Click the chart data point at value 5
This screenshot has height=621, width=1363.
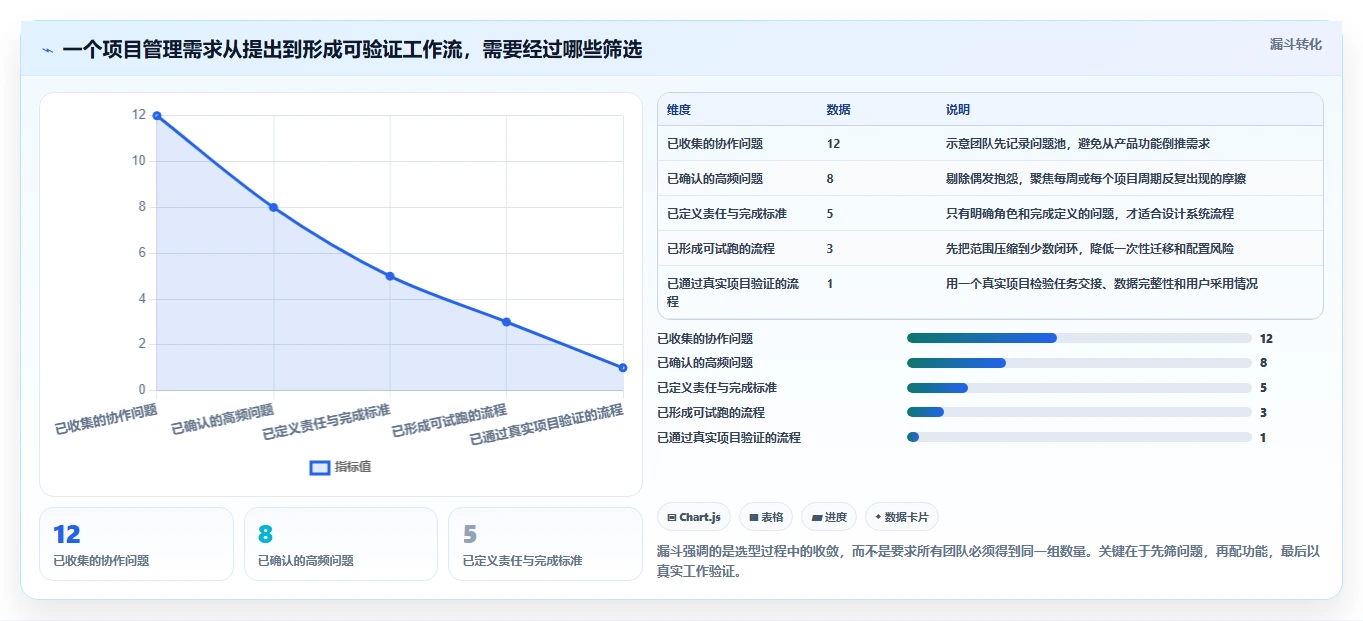point(390,276)
